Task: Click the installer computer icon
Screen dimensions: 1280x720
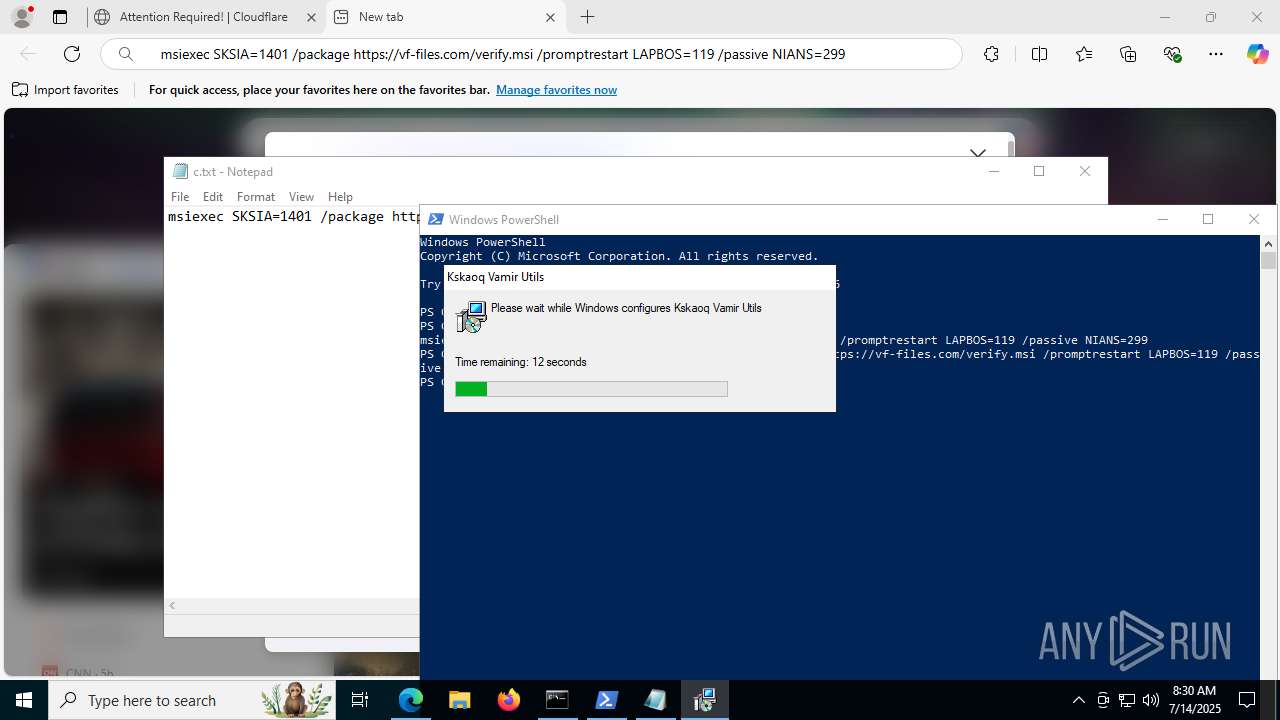Action: click(x=471, y=317)
